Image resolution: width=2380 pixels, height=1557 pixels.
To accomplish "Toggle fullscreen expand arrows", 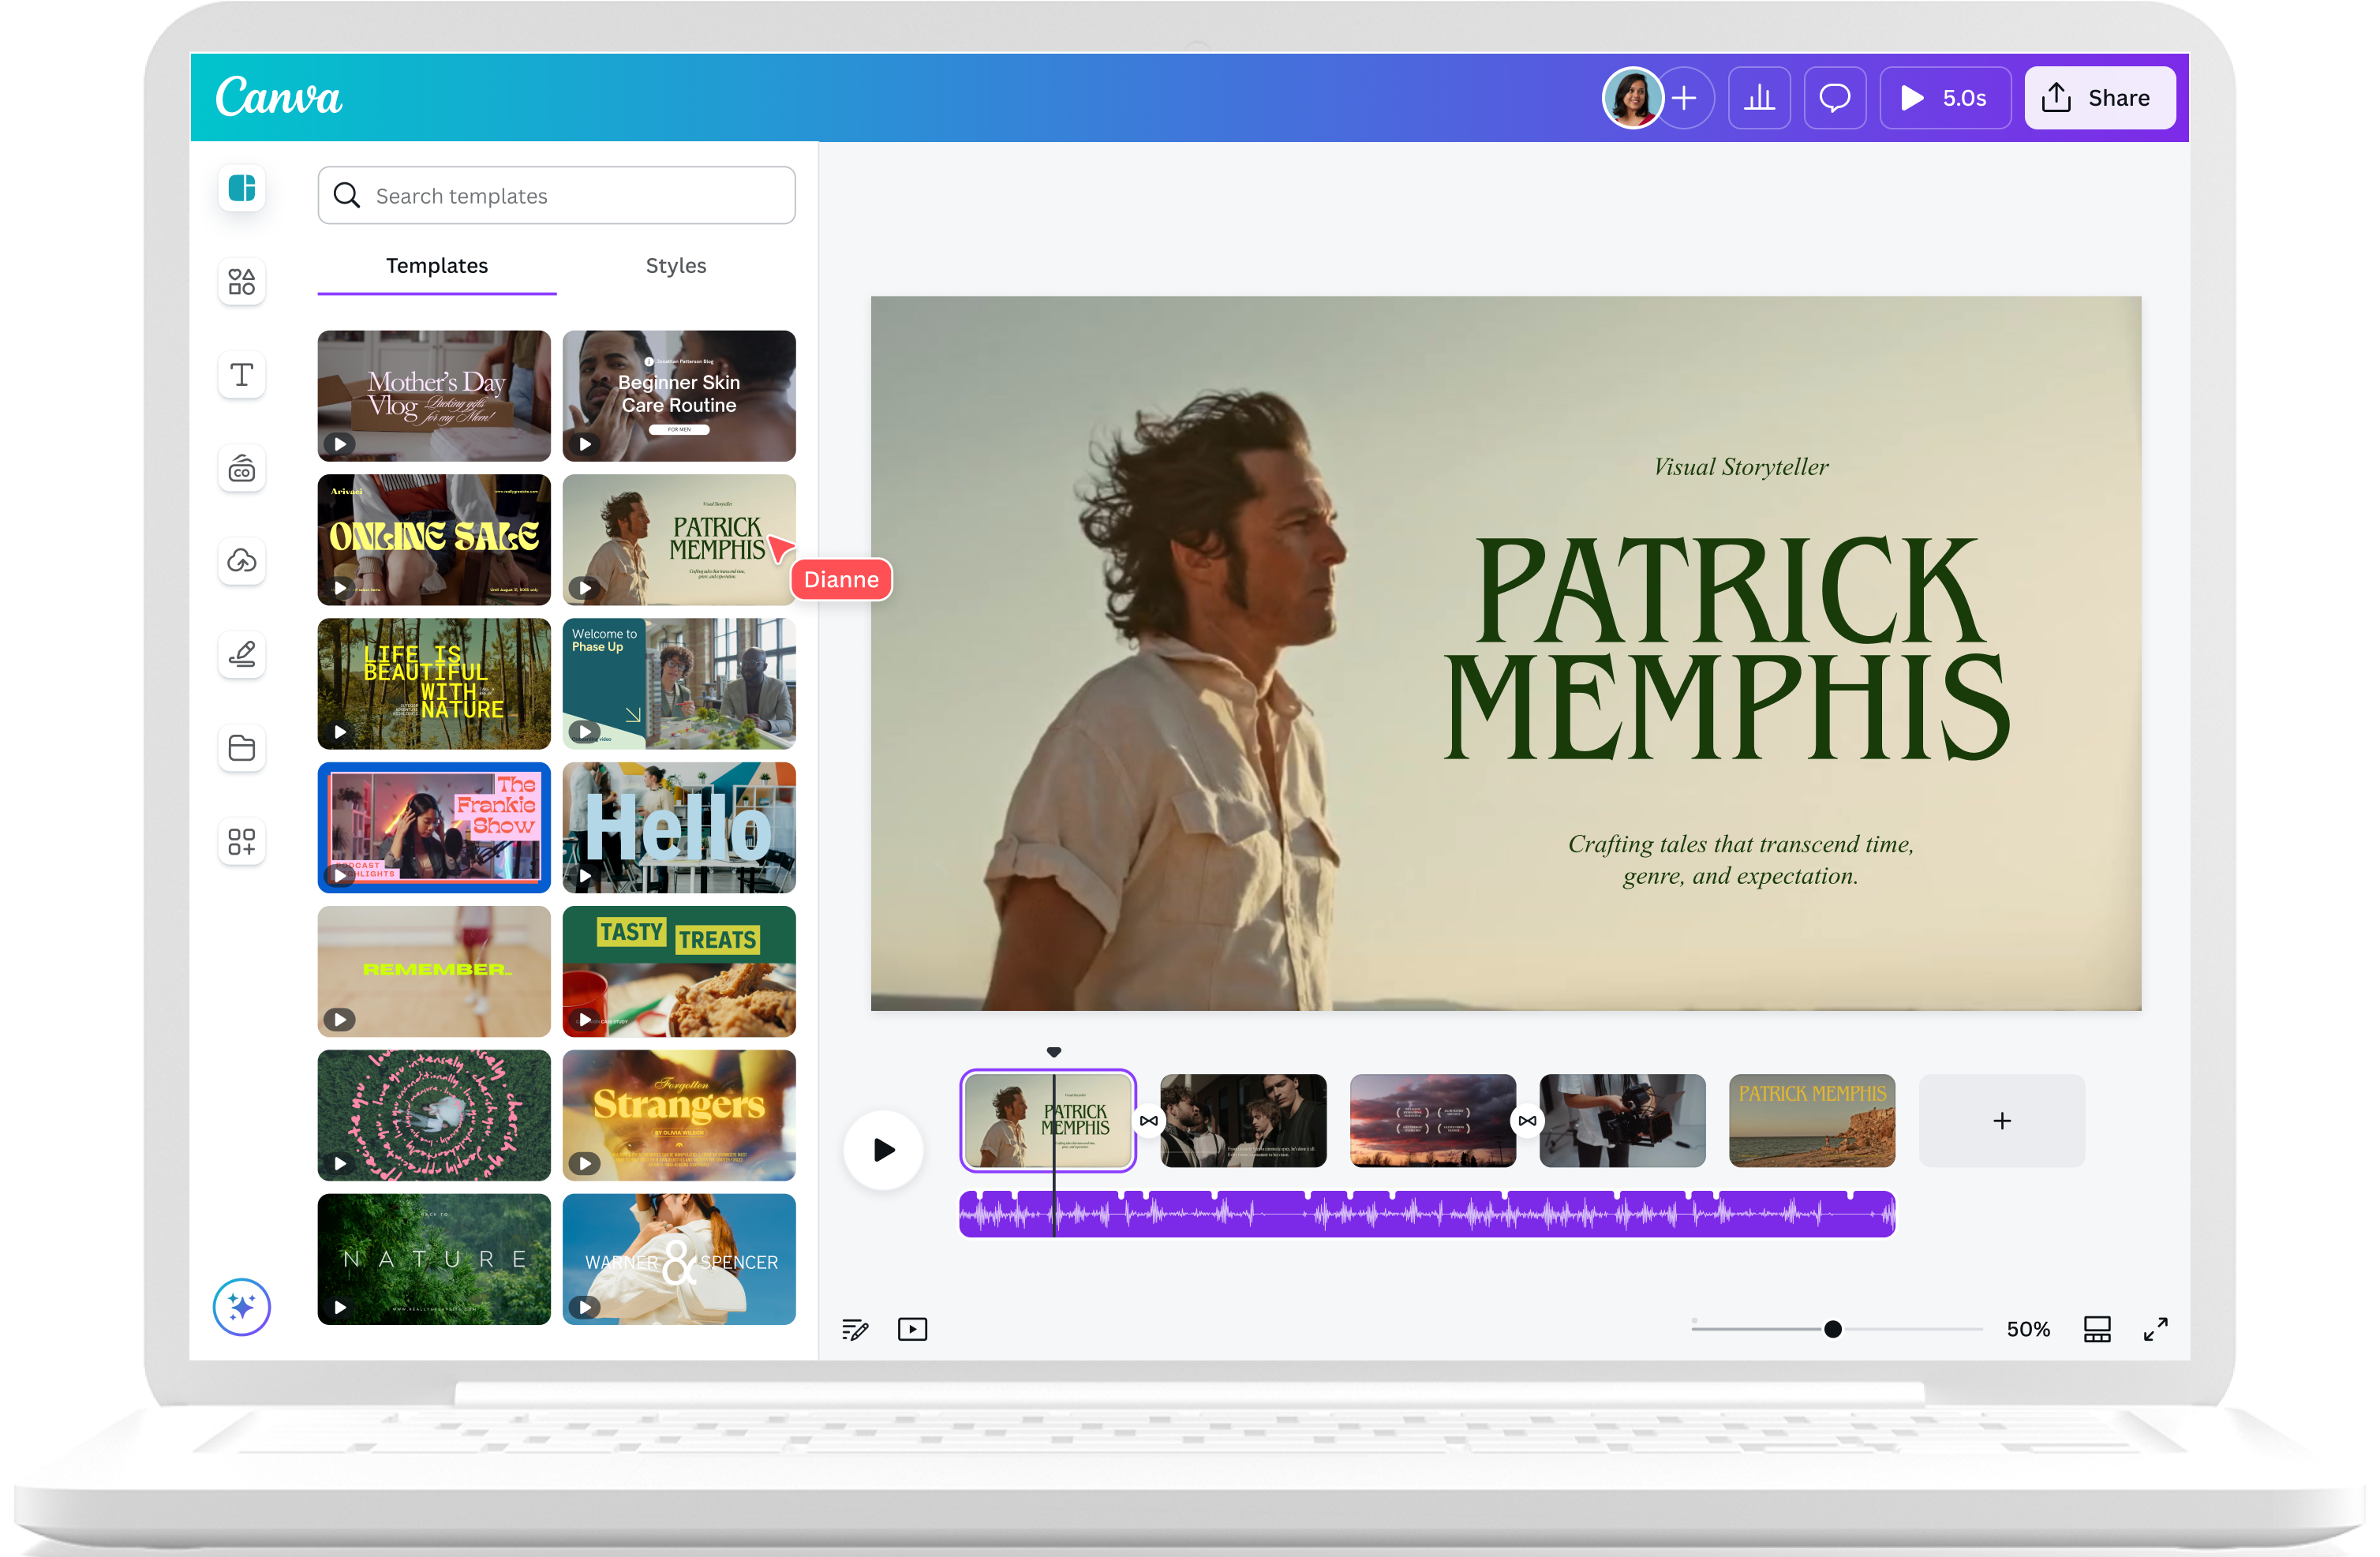I will (x=2155, y=1329).
